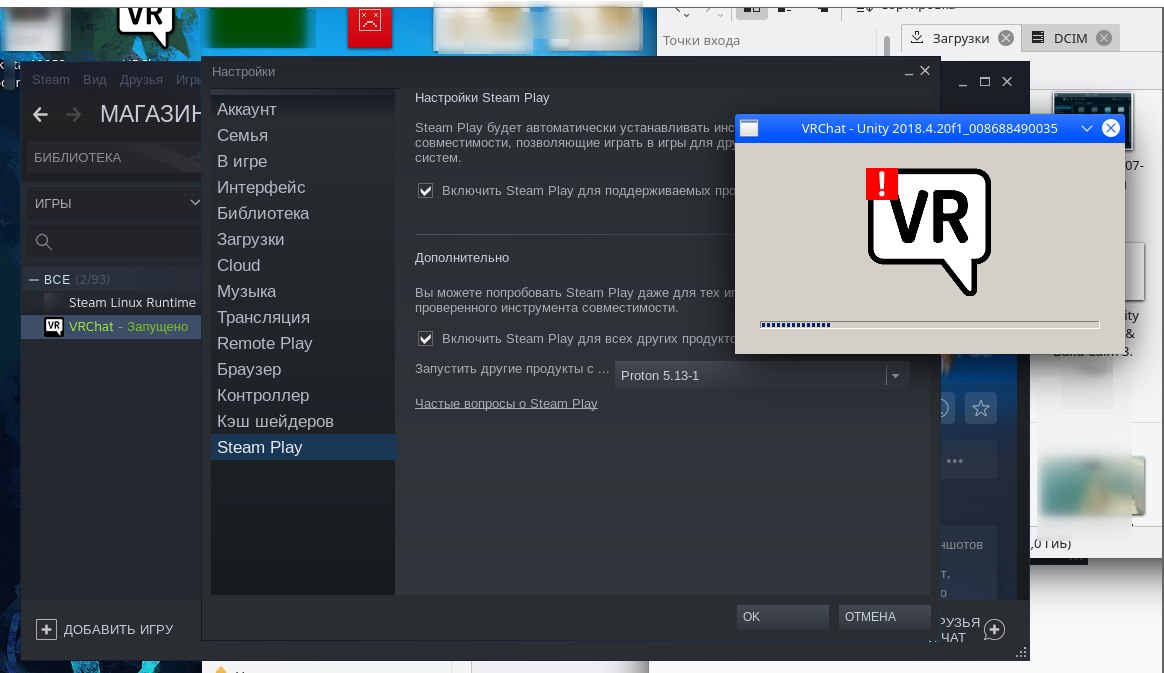Click VRChat loading progress bar
This screenshot has height=673, width=1164.
929,325
